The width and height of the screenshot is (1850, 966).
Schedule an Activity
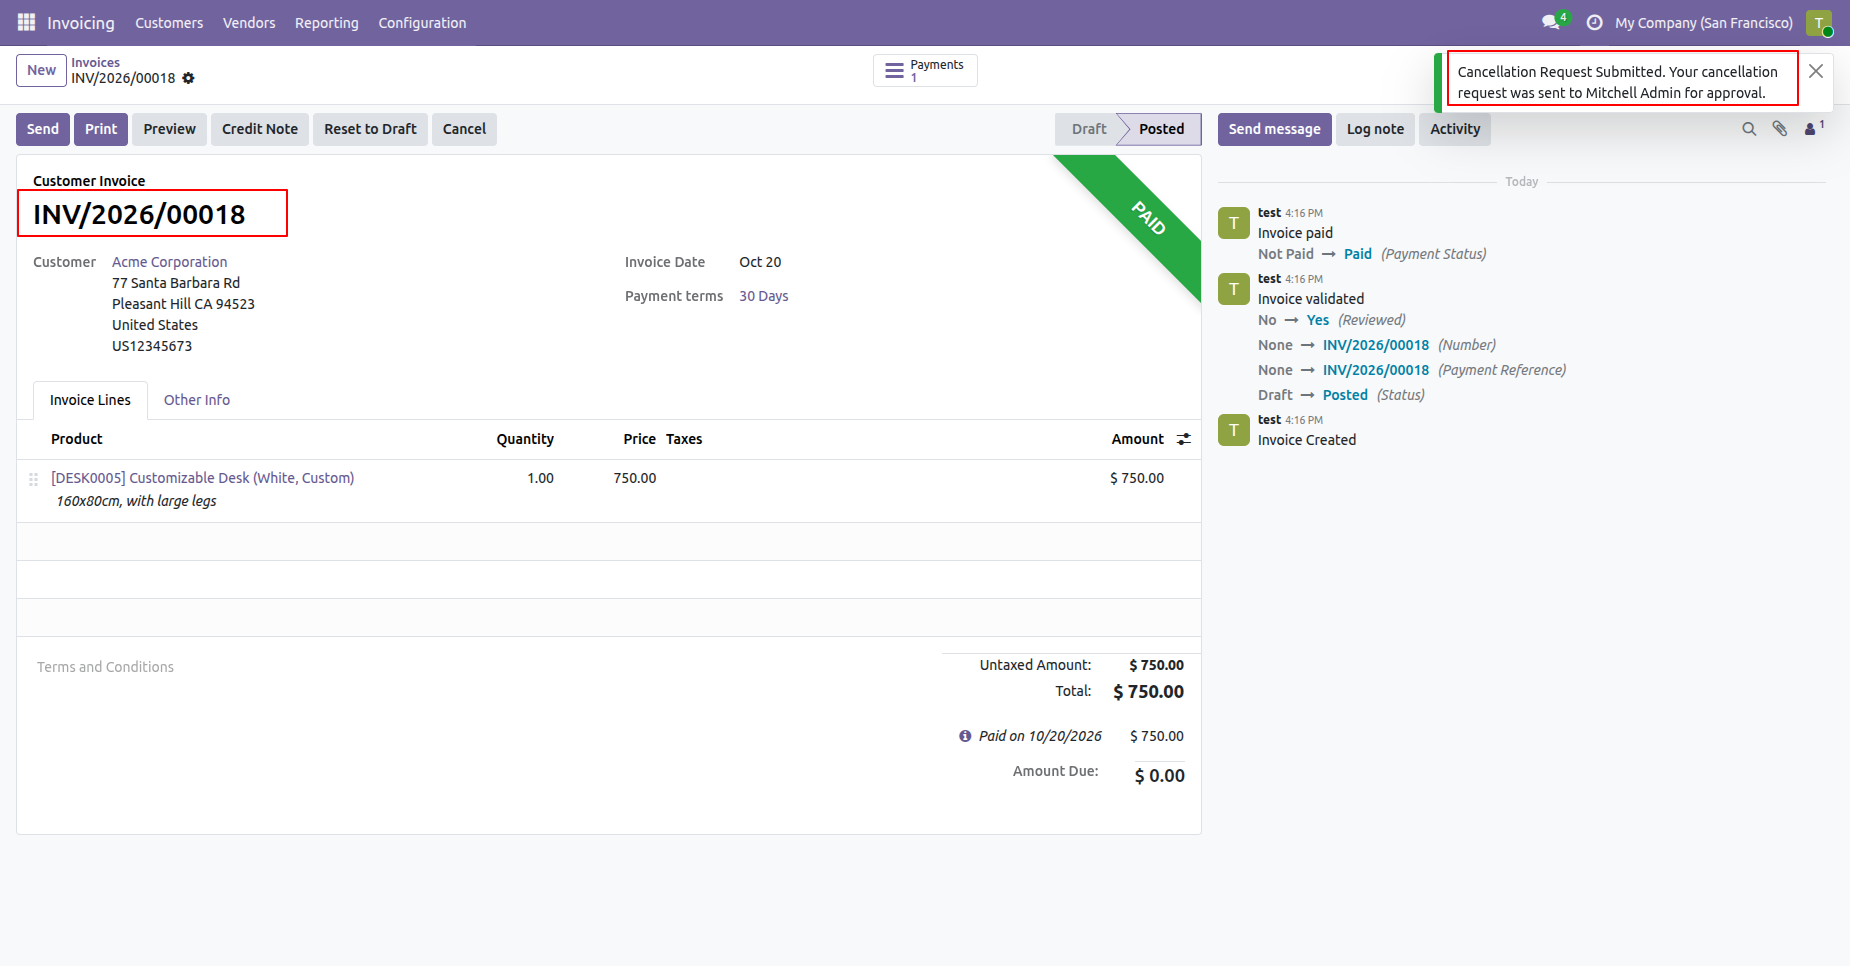[x=1455, y=129]
